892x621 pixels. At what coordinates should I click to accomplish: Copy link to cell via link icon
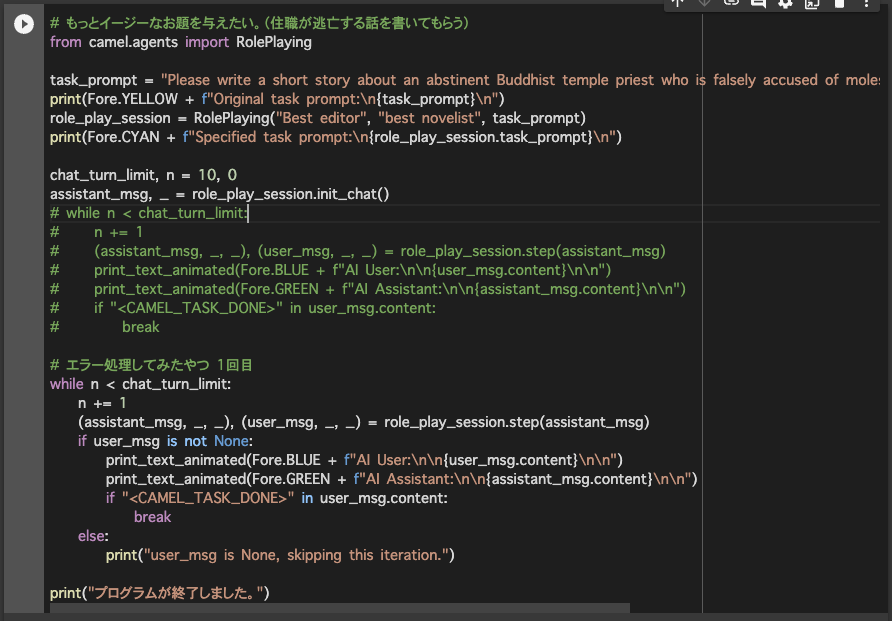[731, 3]
